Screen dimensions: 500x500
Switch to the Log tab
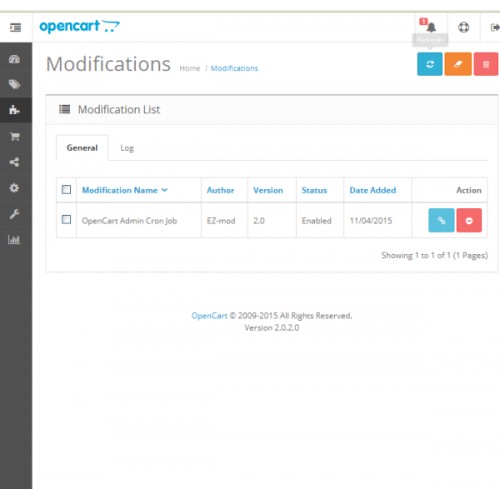(127, 148)
